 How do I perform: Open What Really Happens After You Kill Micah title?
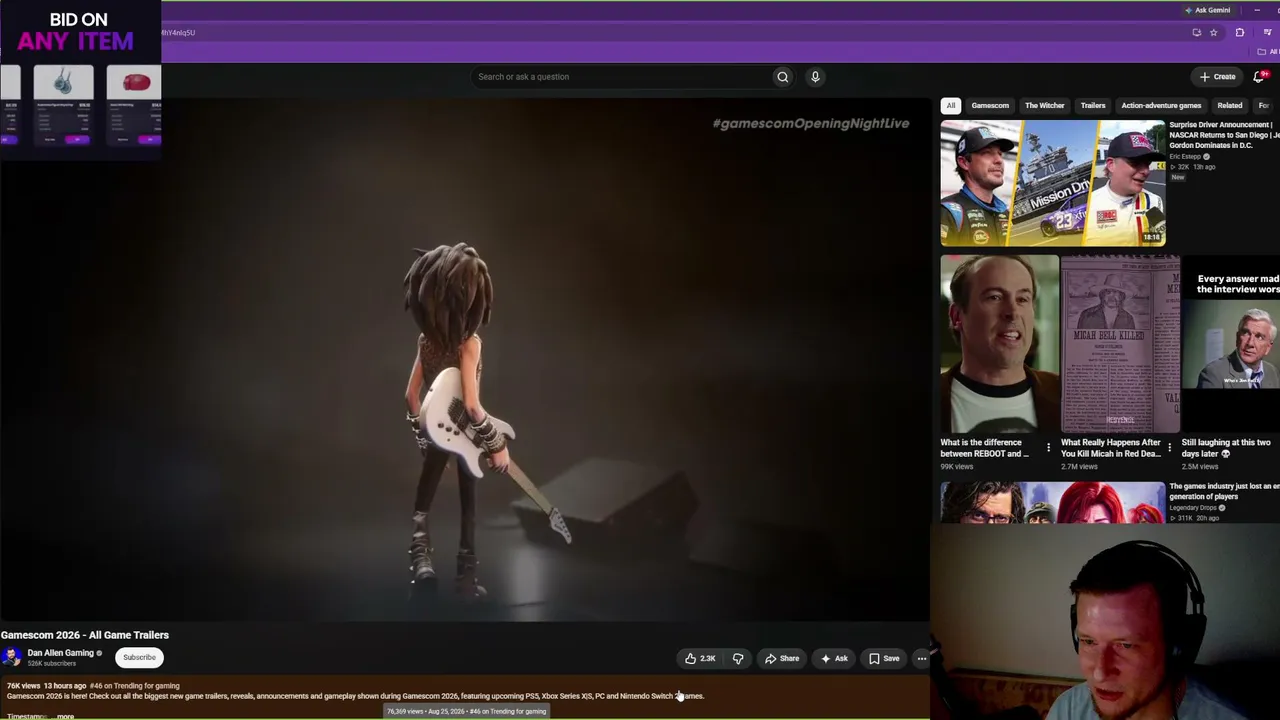pyautogui.click(x=1111, y=448)
